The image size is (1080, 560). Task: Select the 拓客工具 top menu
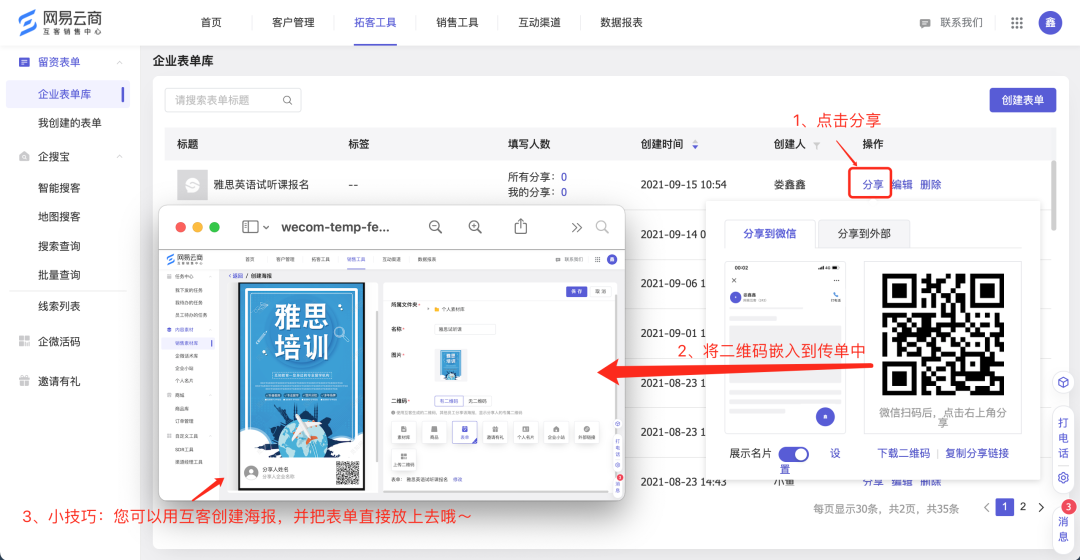point(375,23)
